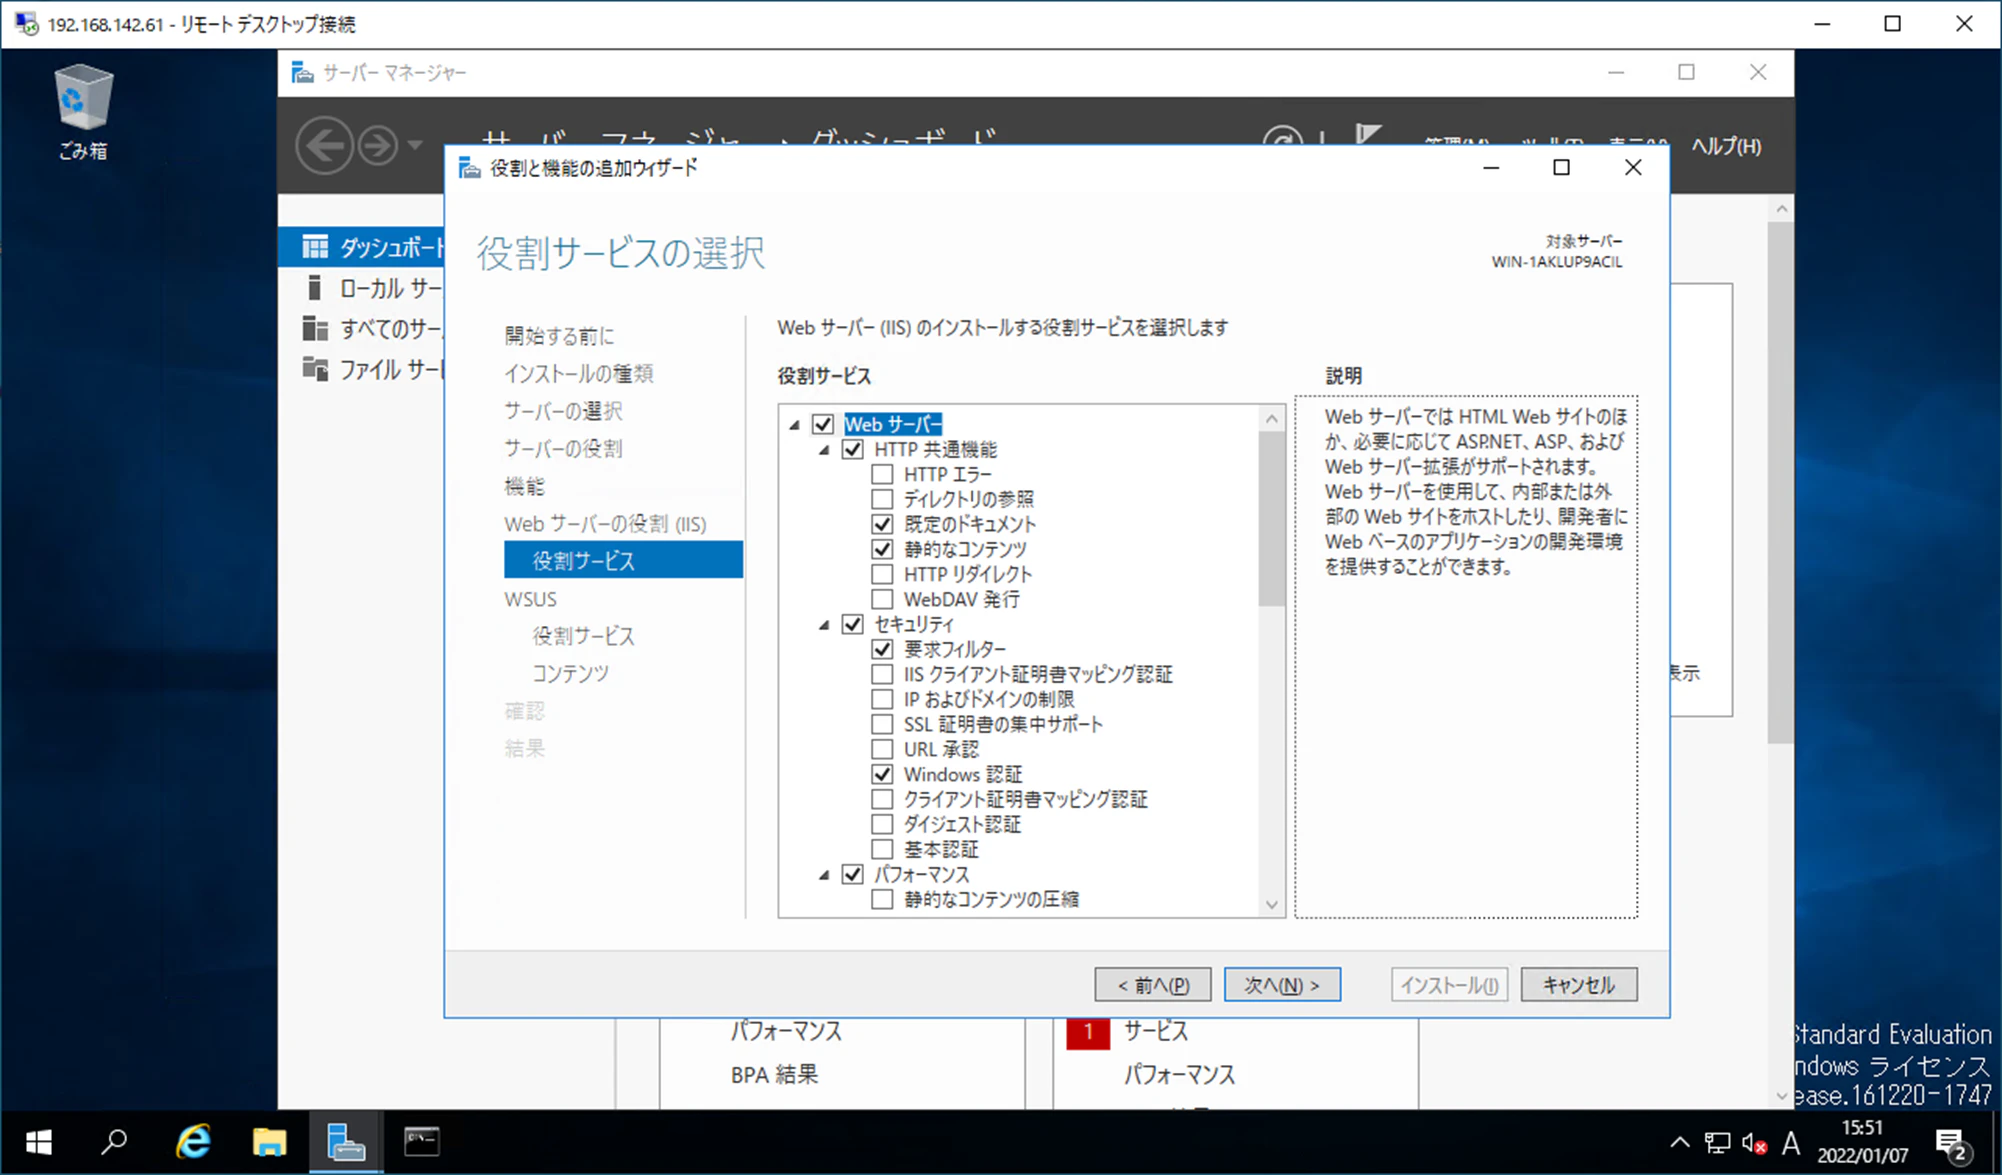Click the キャンセル button
This screenshot has width=2002, height=1175.
(x=1579, y=985)
